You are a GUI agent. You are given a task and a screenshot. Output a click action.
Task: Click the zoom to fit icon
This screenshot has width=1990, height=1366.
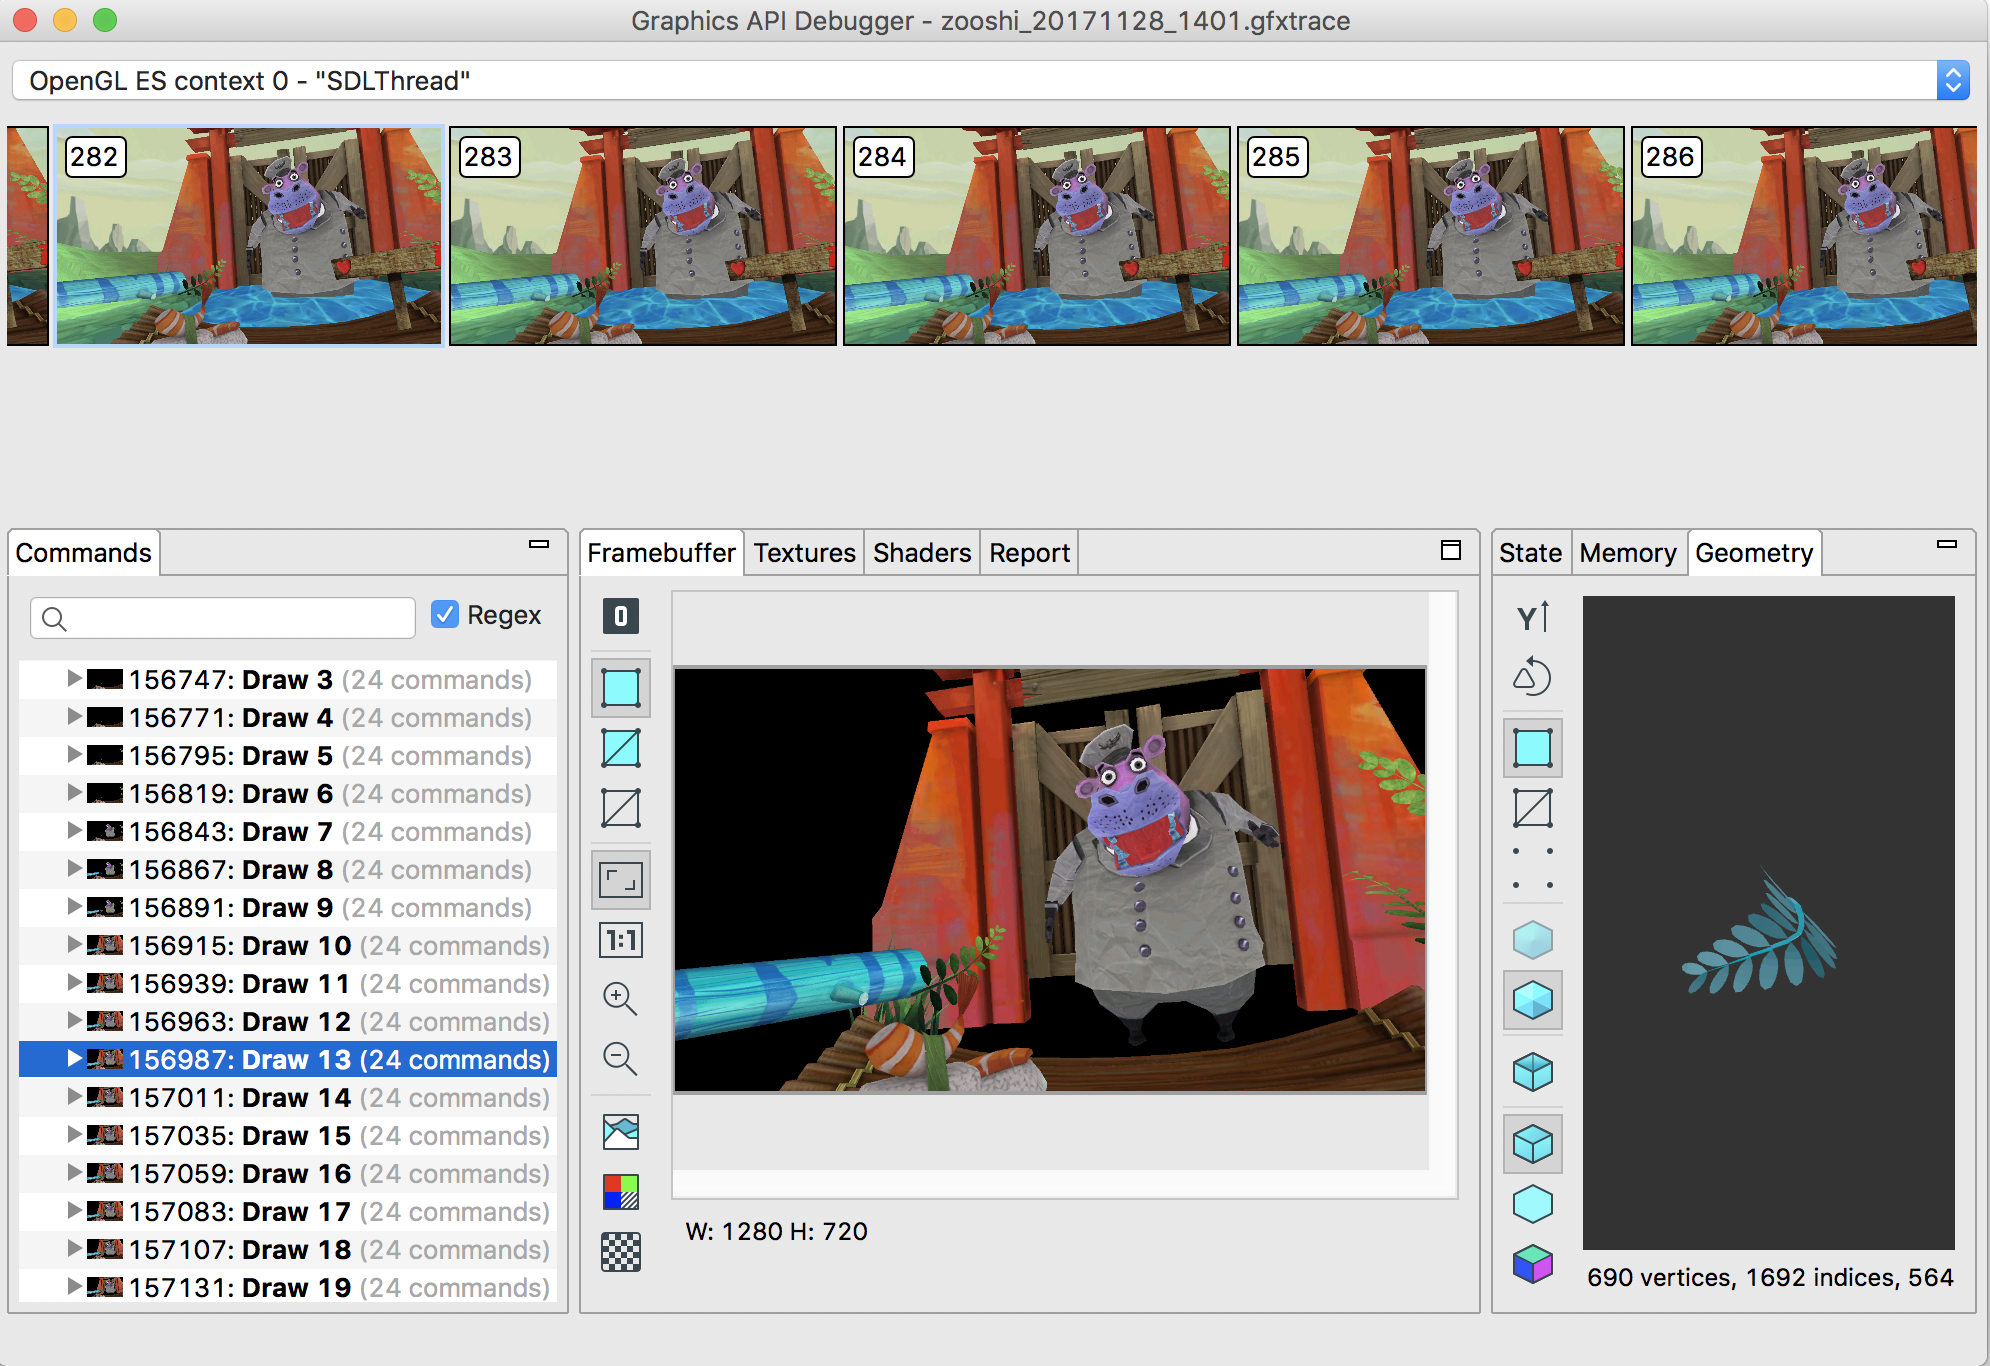click(x=620, y=880)
